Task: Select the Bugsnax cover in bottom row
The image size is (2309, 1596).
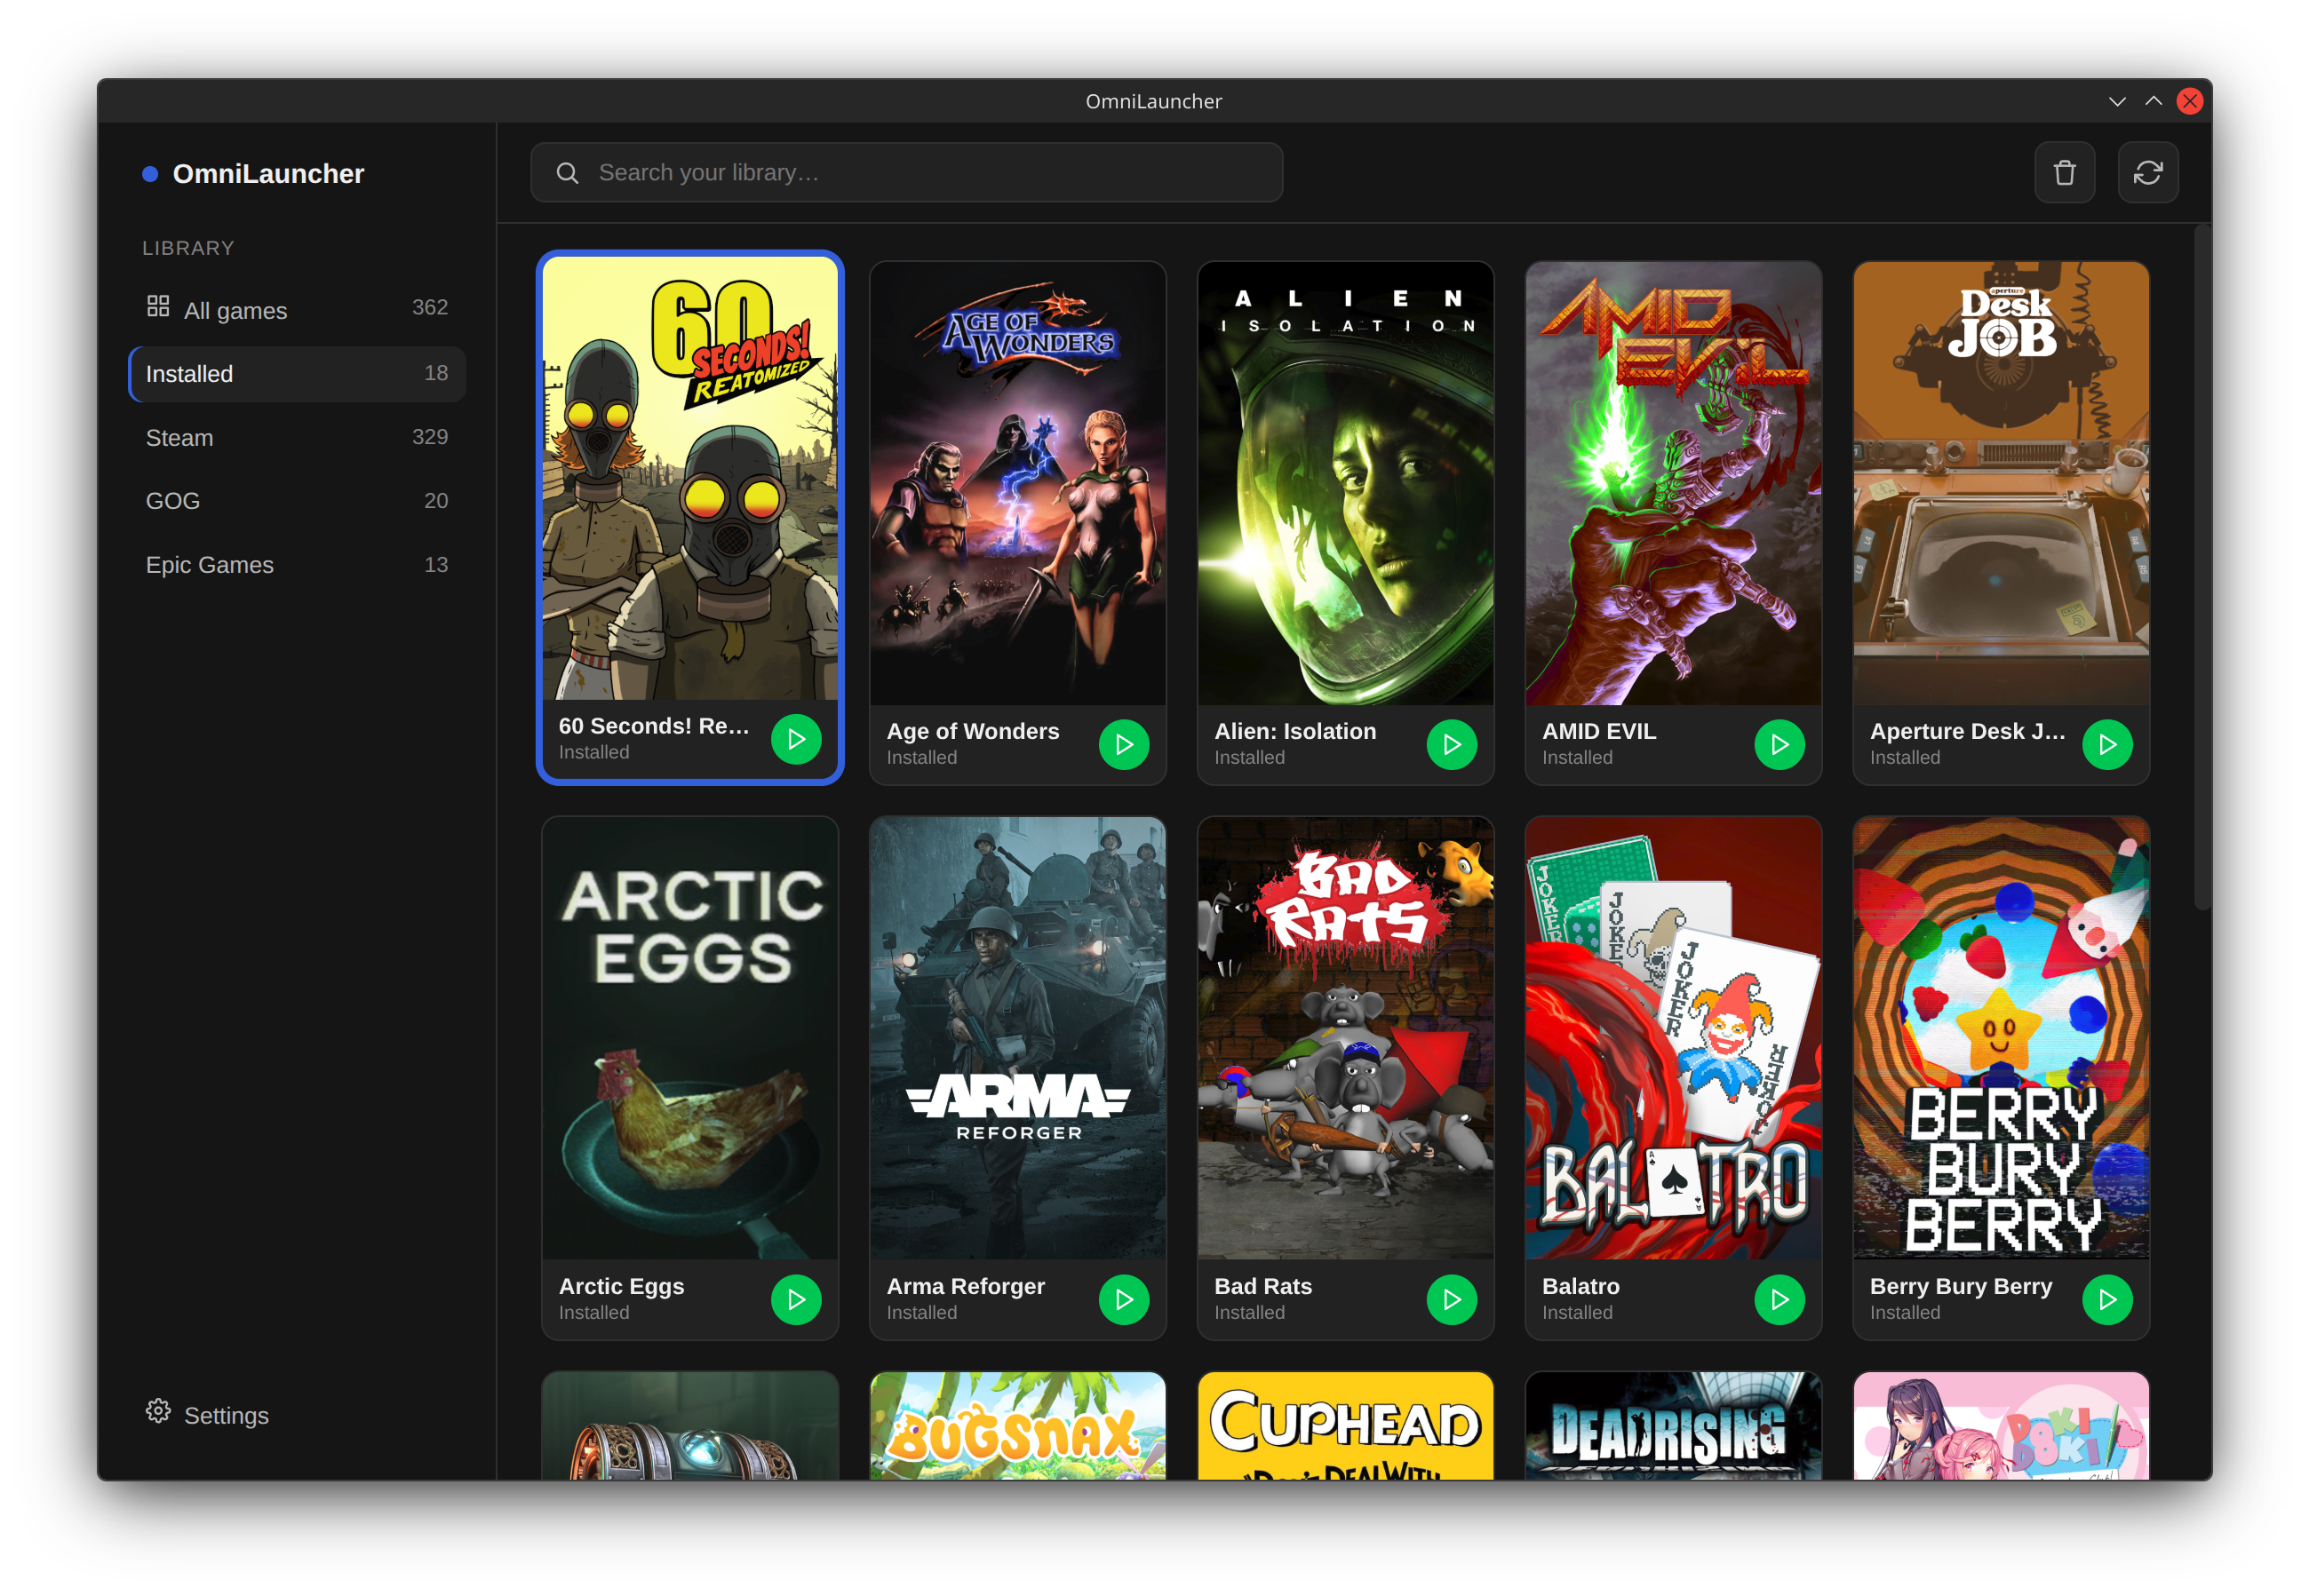Action: (1018, 1427)
